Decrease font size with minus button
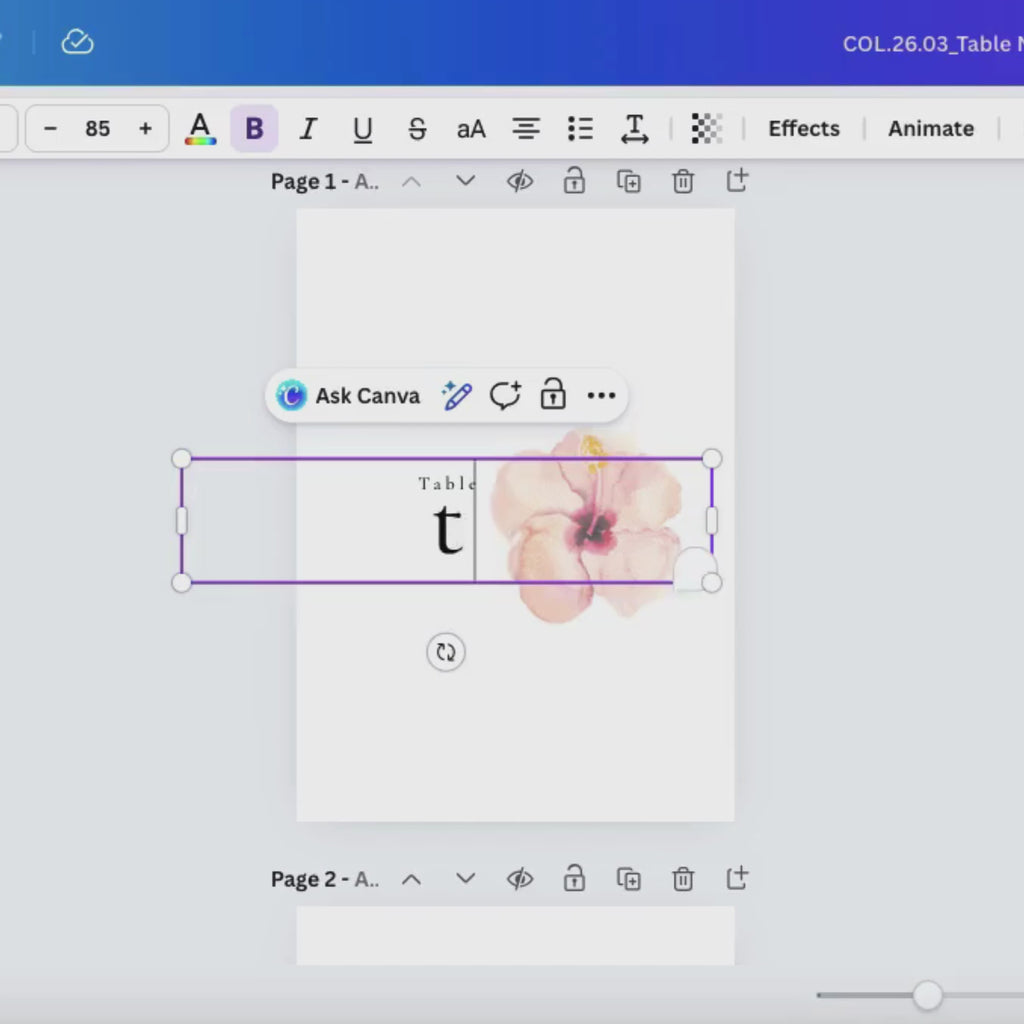The image size is (1024, 1024). point(50,129)
